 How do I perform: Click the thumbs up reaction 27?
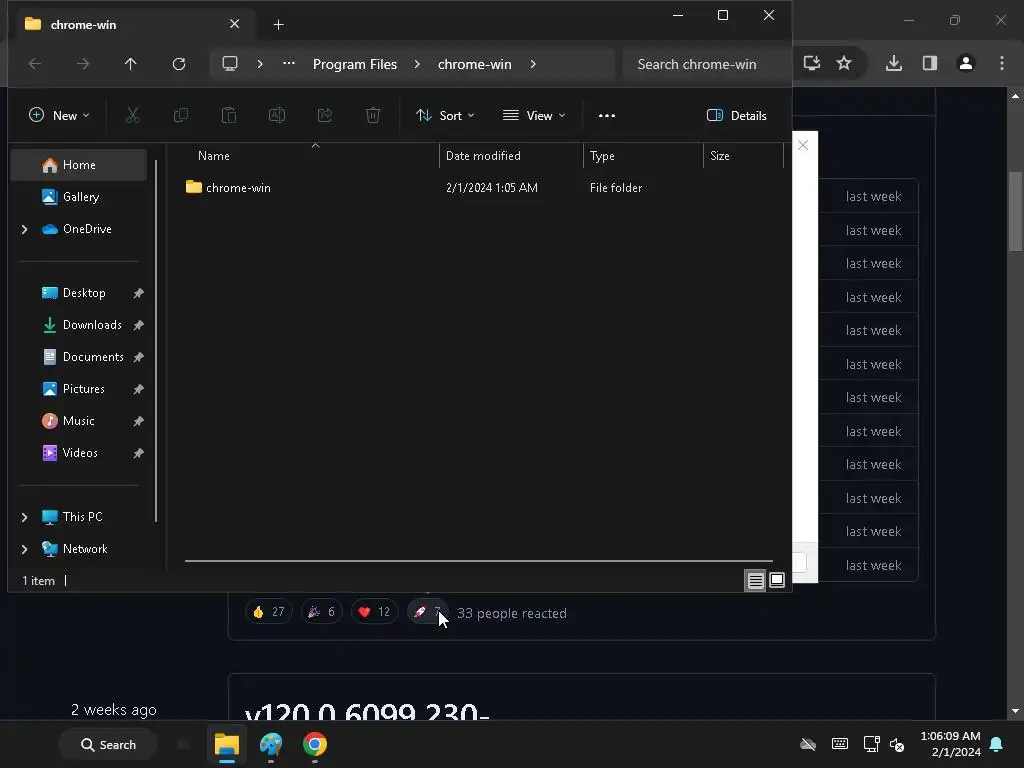[268, 612]
